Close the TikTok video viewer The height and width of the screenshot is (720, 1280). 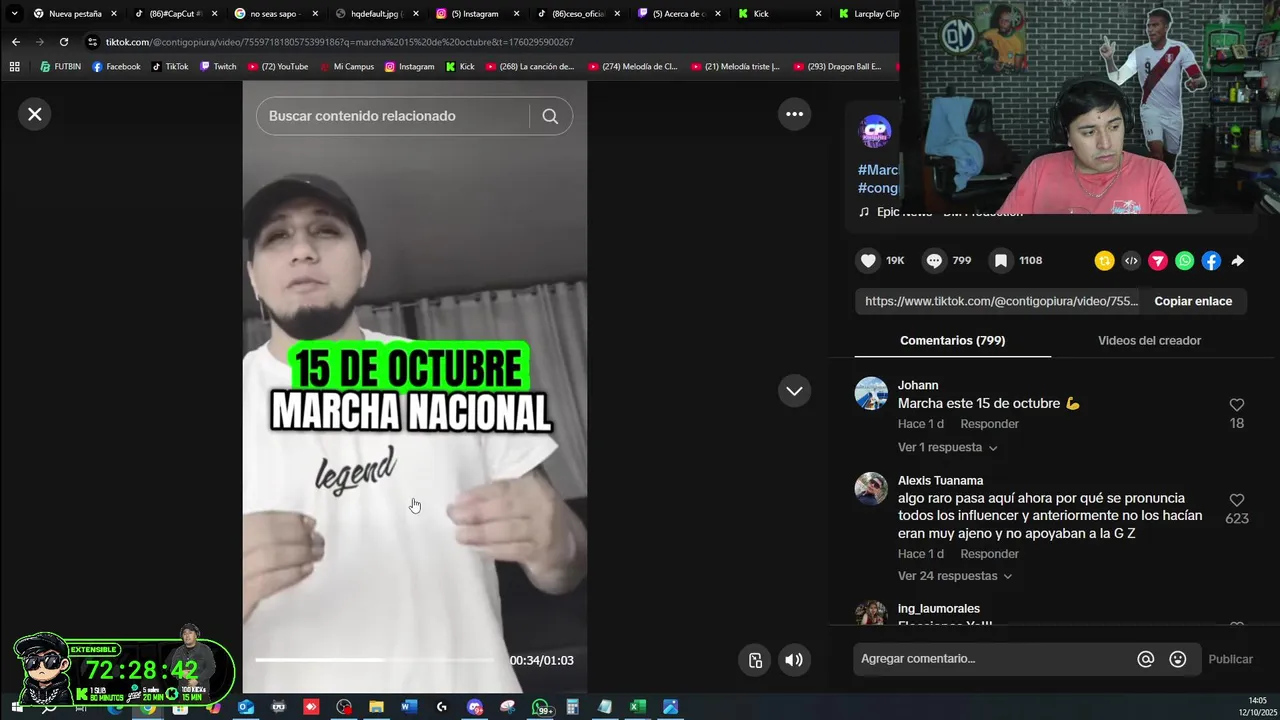click(x=35, y=114)
